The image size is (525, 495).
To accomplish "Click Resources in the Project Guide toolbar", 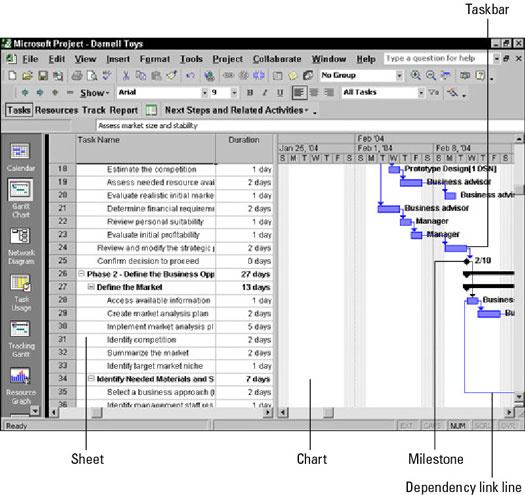I will click(56, 110).
